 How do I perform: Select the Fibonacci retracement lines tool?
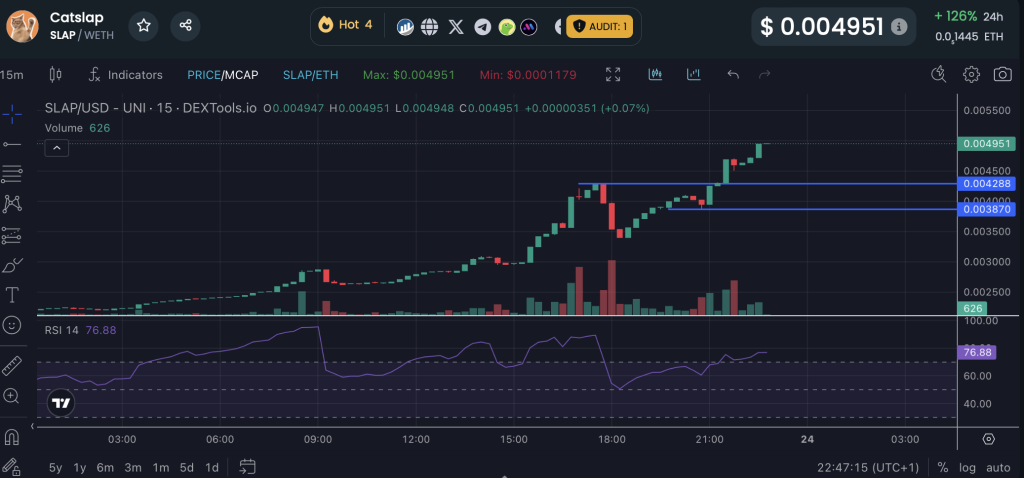pyautogui.click(x=12, y=174)
